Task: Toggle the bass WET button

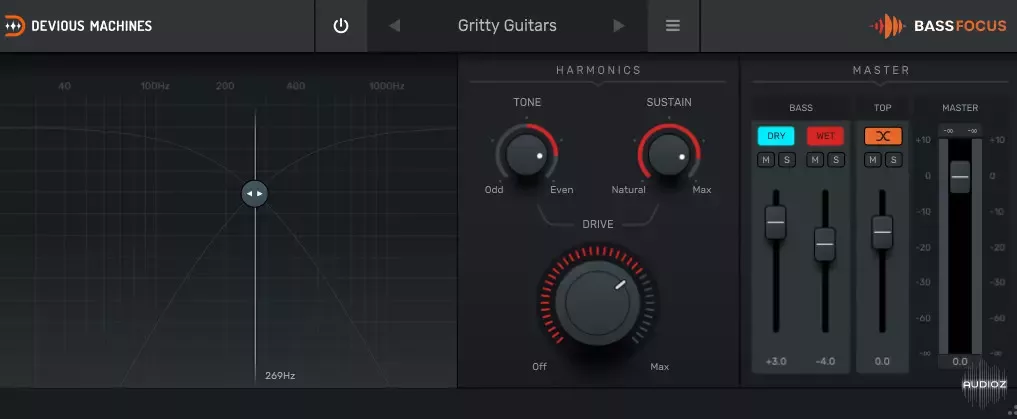Action: (825, 136)
